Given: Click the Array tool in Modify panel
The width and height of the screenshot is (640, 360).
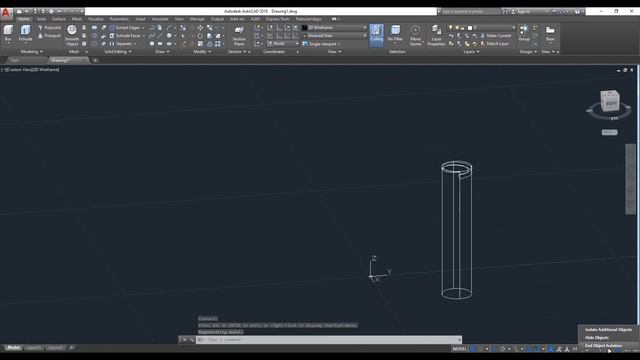Looking at the screenshot, I should pos(218,44).
